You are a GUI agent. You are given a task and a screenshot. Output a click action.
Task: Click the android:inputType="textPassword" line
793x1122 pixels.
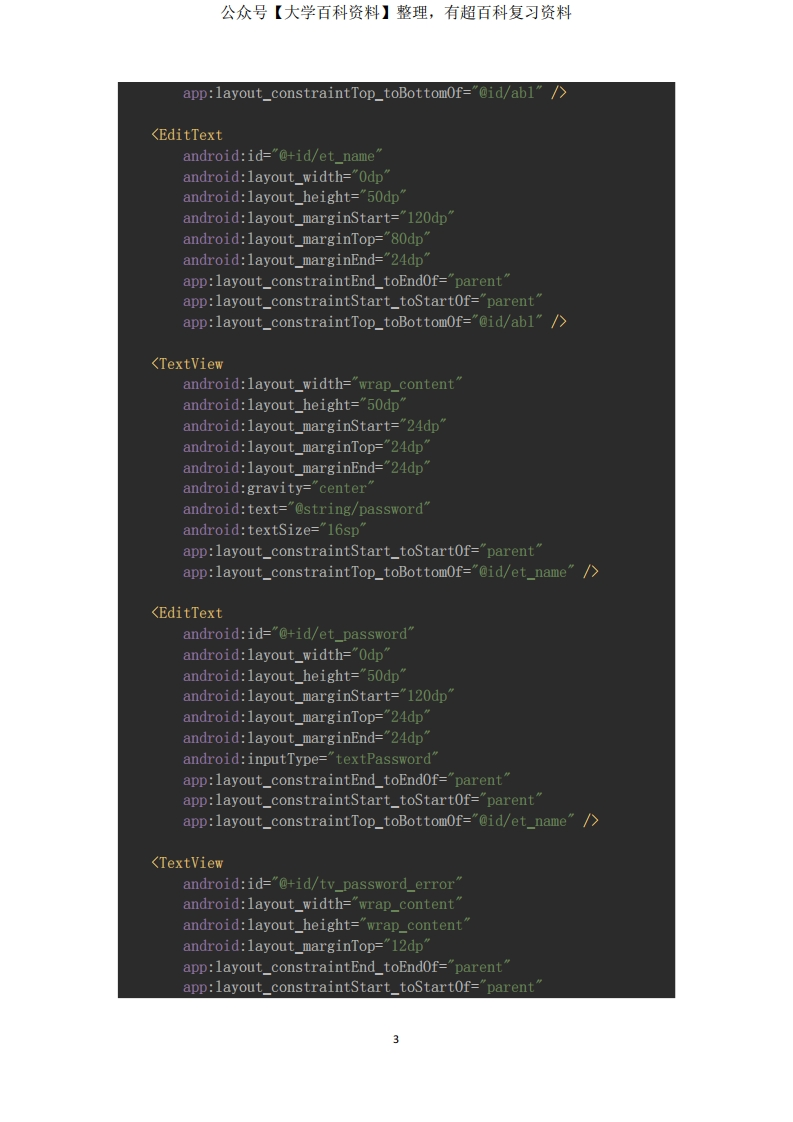pyautogui.click(x=311, y=758)
